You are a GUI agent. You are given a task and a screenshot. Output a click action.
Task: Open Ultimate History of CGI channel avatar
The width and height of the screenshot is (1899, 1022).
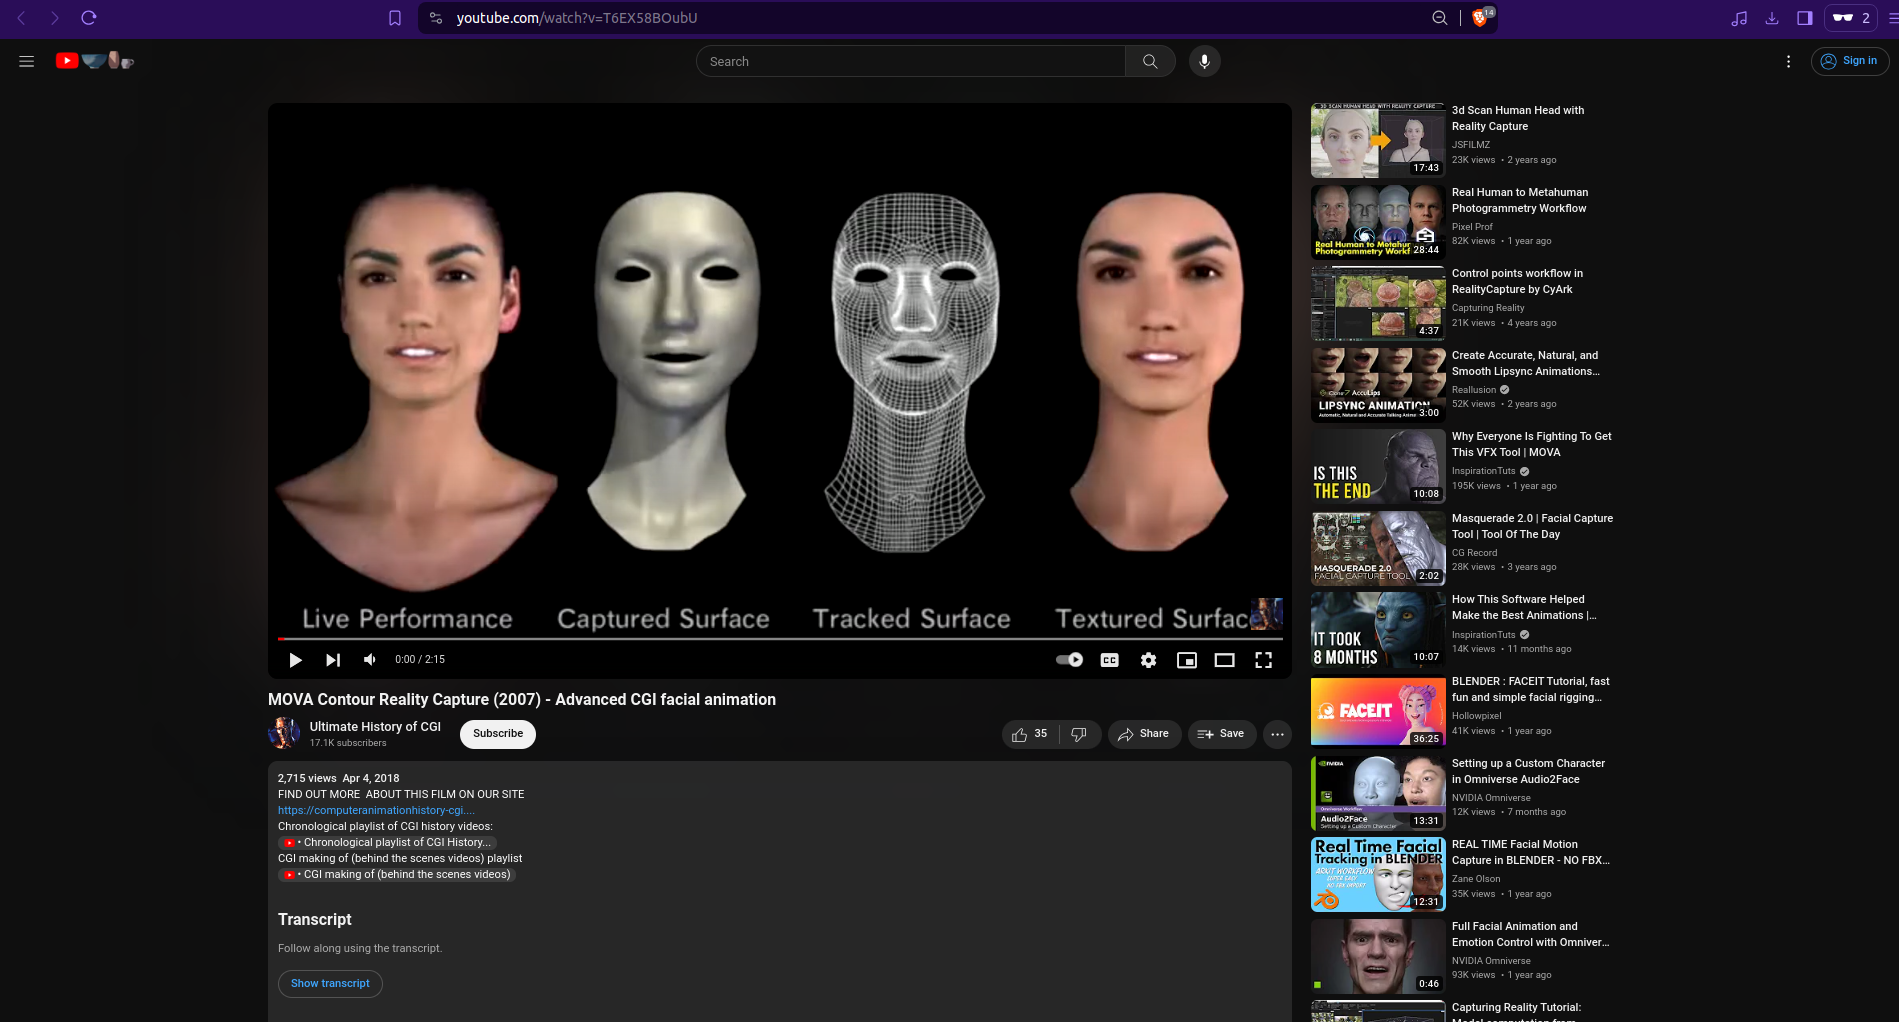[x=284, y=734]
